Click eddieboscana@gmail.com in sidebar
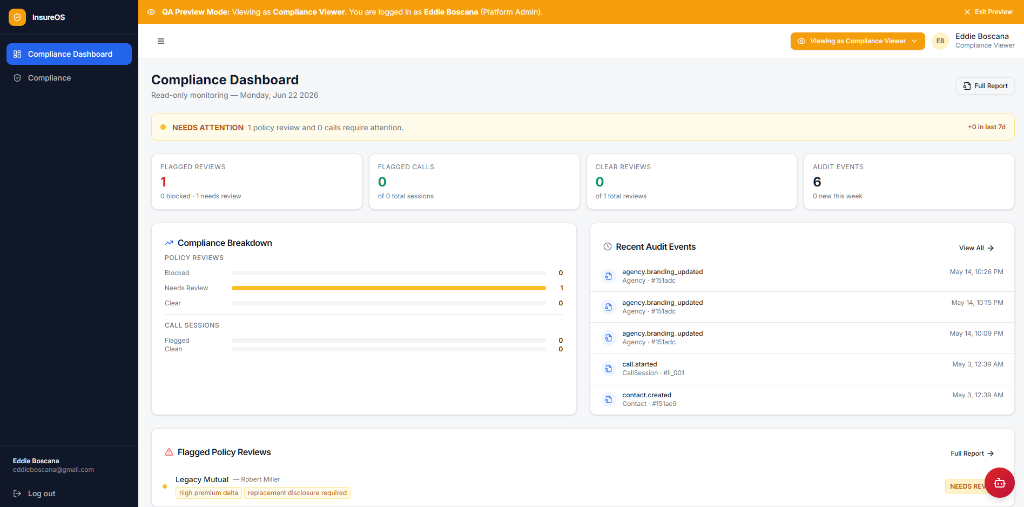1024x507 pixels. point(54,469)
